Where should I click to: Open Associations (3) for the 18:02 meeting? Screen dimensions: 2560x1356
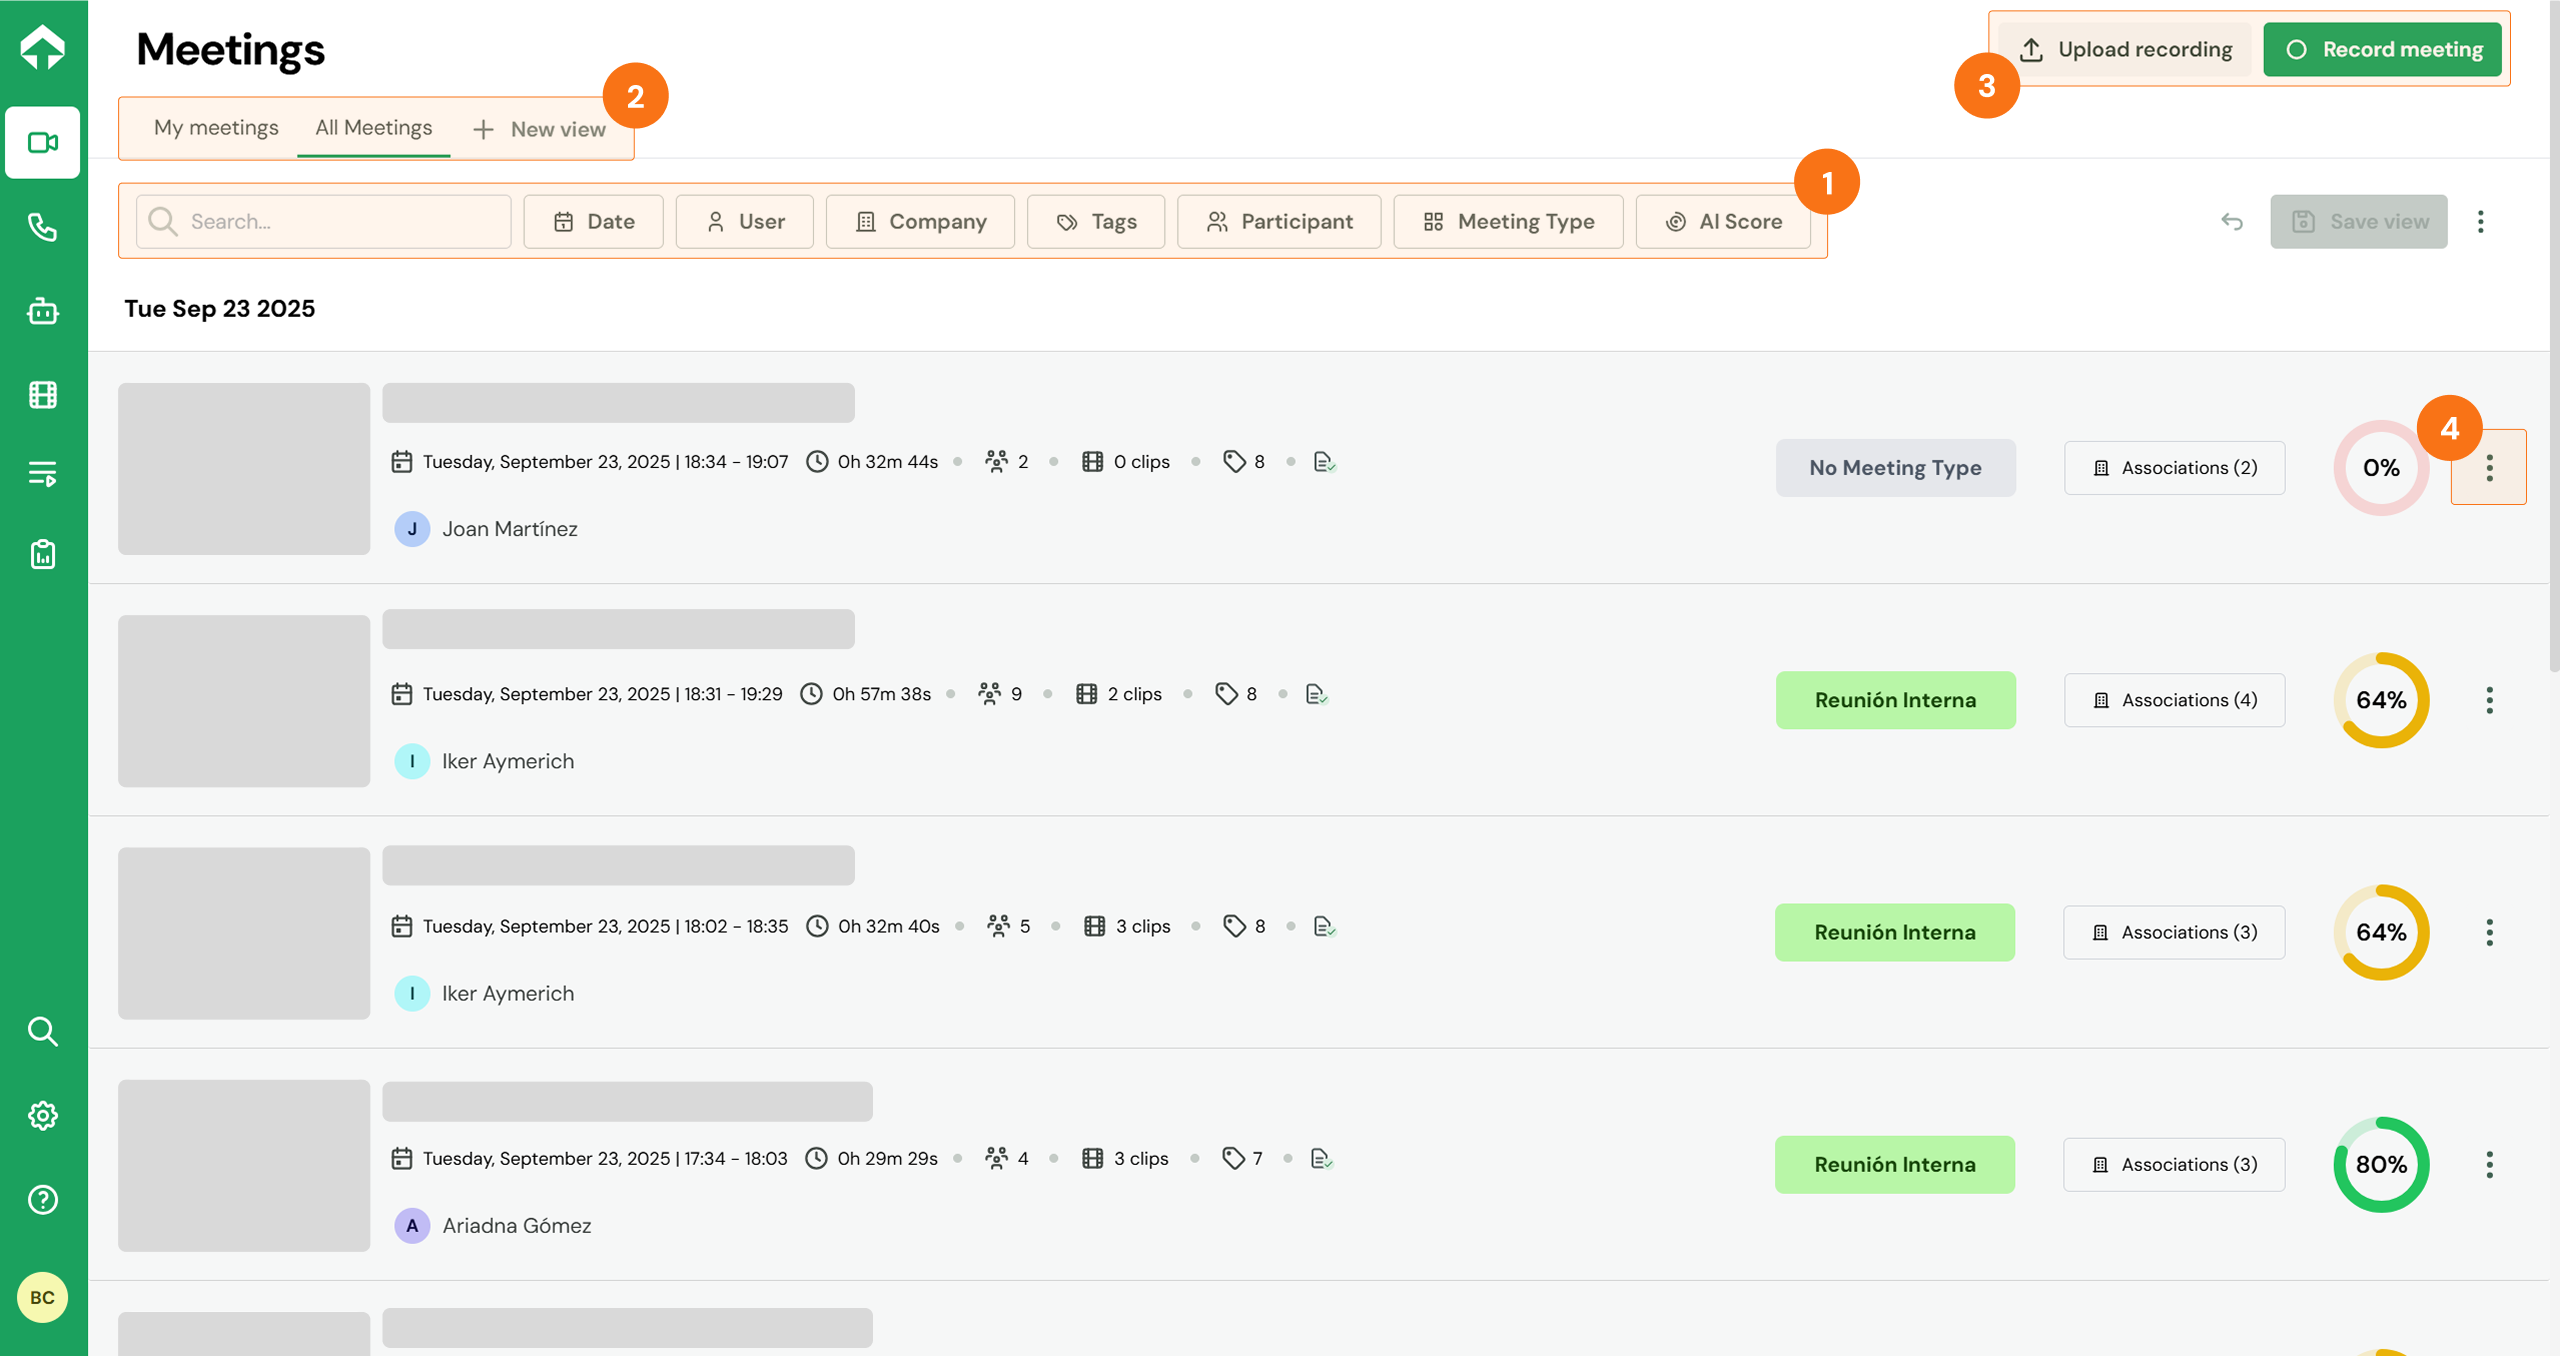pos(2174,932)
